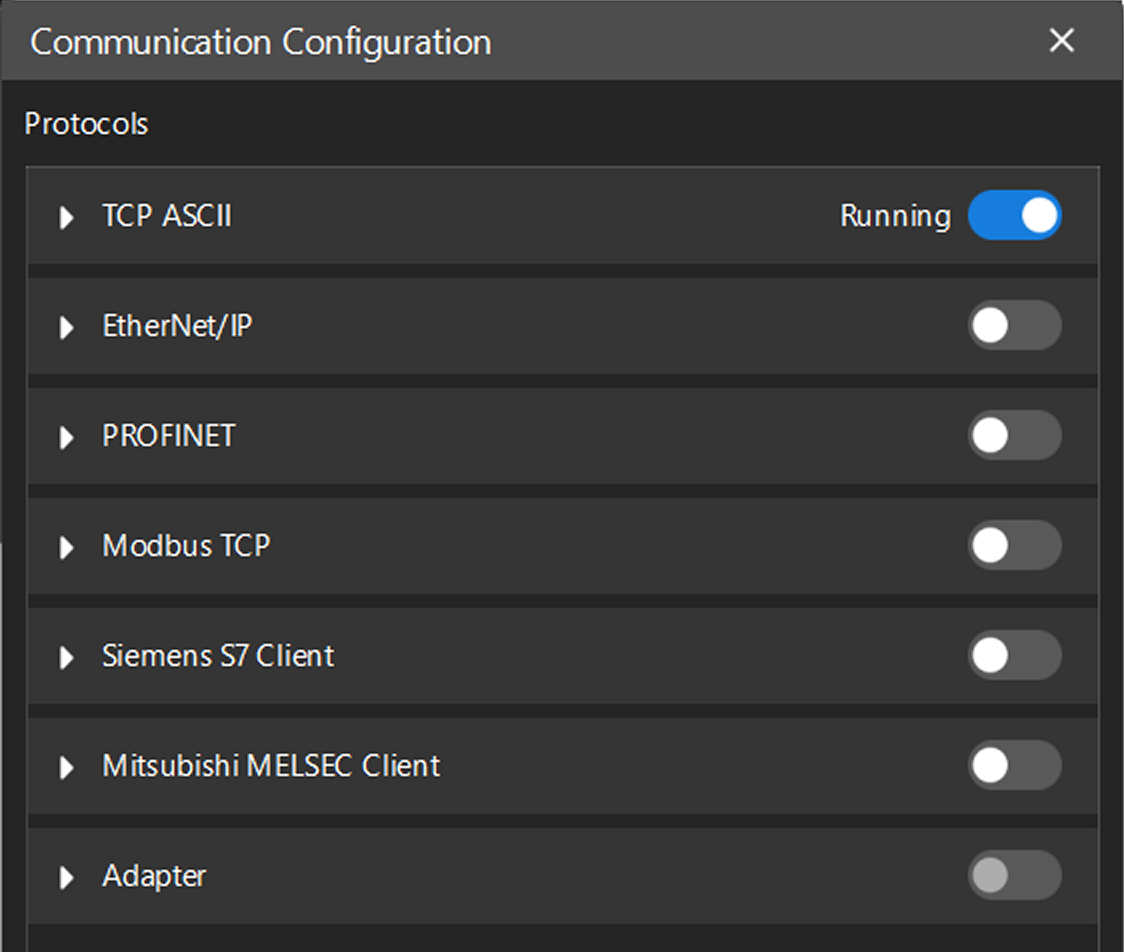Turn on Mitsubishi MELSEC Client toggle

1014,766
